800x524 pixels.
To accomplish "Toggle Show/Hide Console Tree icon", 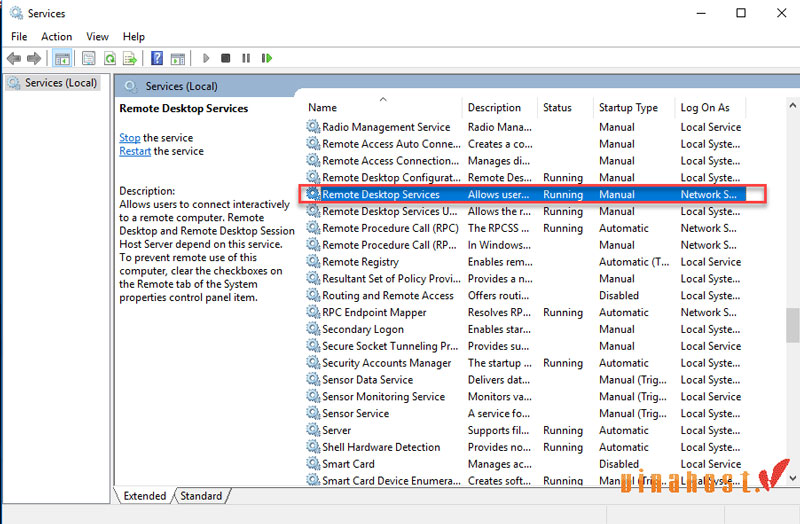I will pos(62,59).
